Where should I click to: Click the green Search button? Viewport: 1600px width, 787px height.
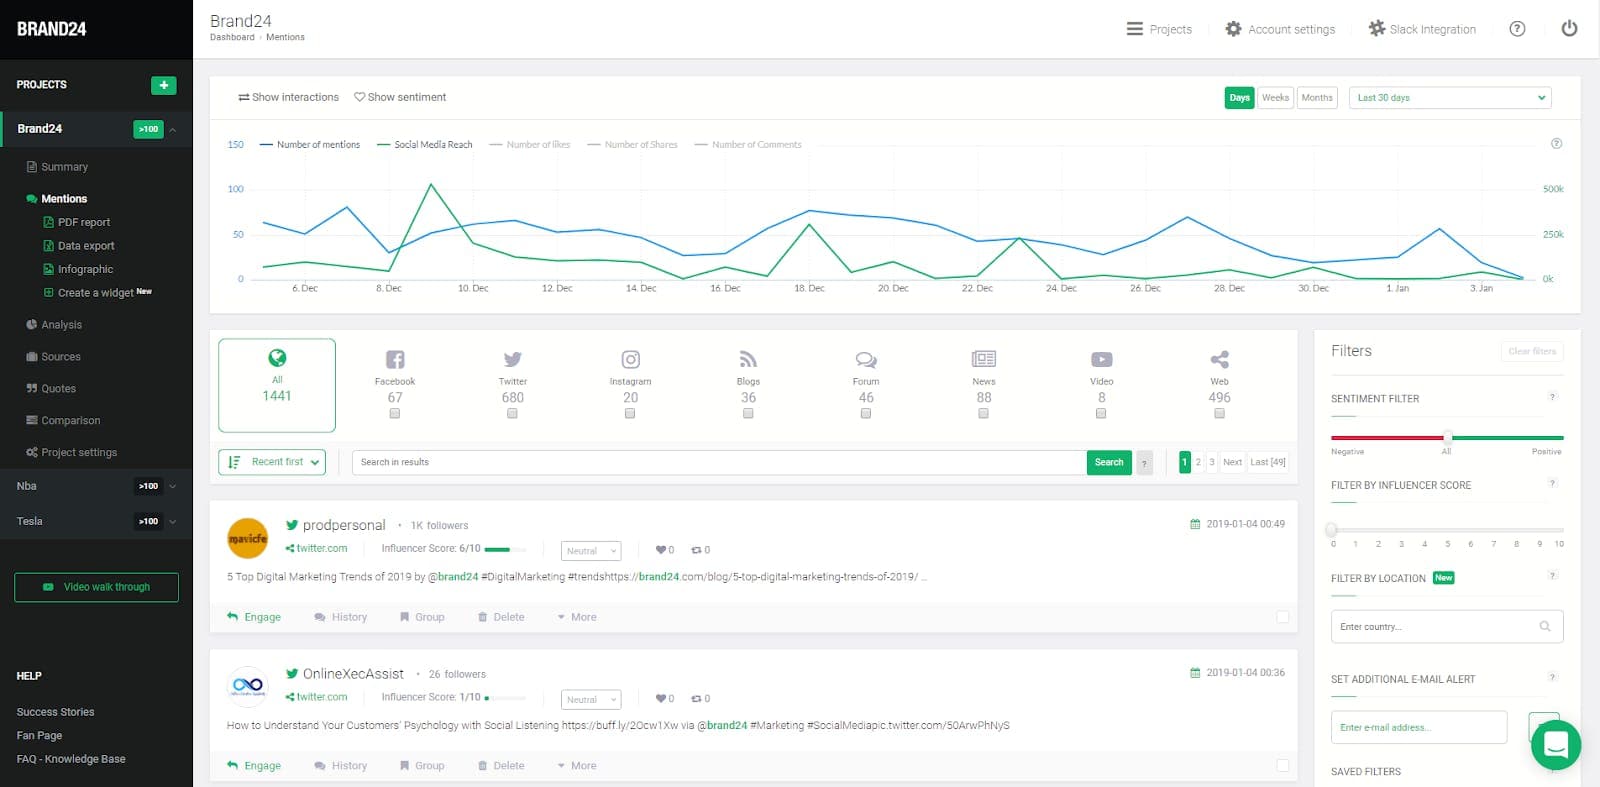pos(1109,462)
